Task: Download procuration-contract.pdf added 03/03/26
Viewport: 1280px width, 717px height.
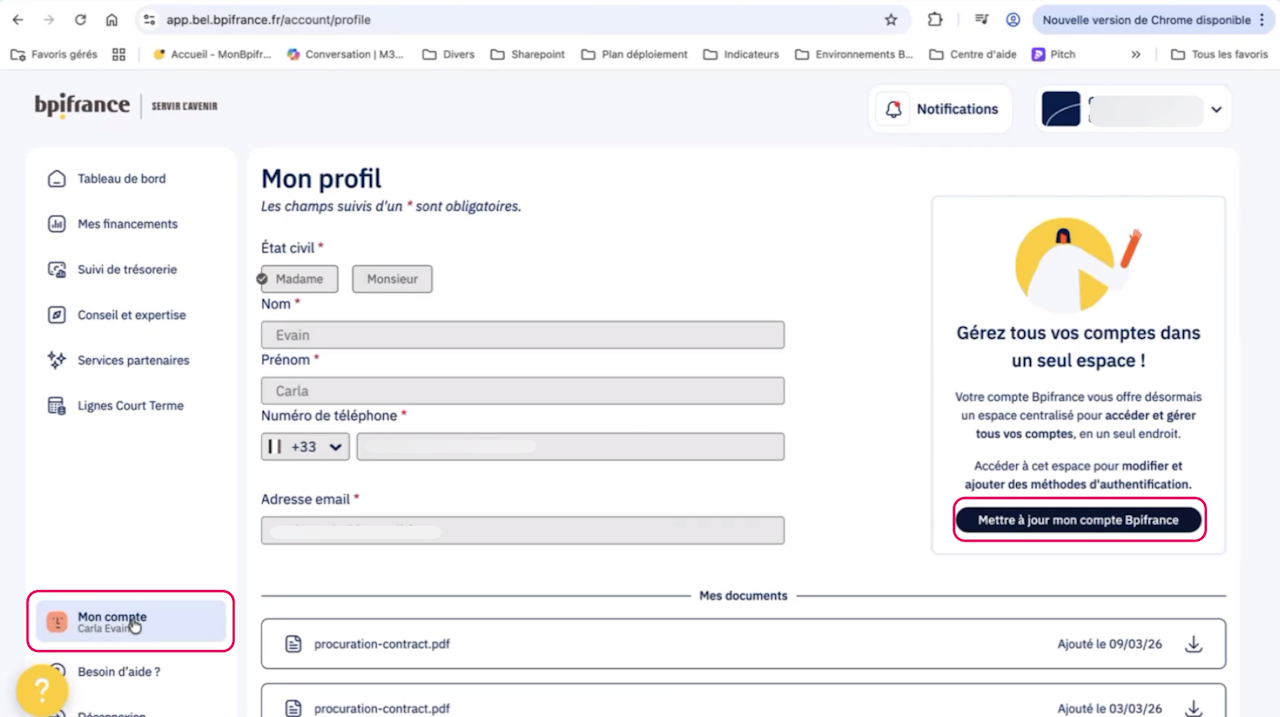Action: click(1193, 708)
